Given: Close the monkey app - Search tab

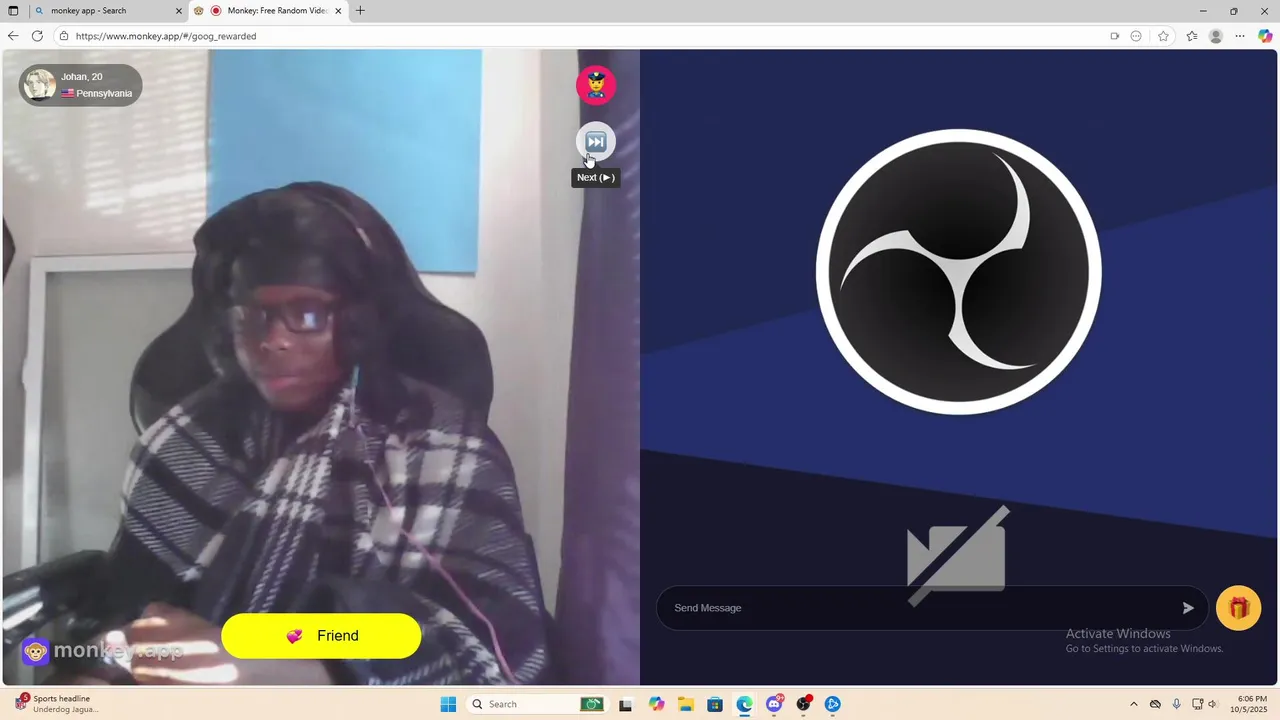Looking at the screenshot, I should pos(179,11).
